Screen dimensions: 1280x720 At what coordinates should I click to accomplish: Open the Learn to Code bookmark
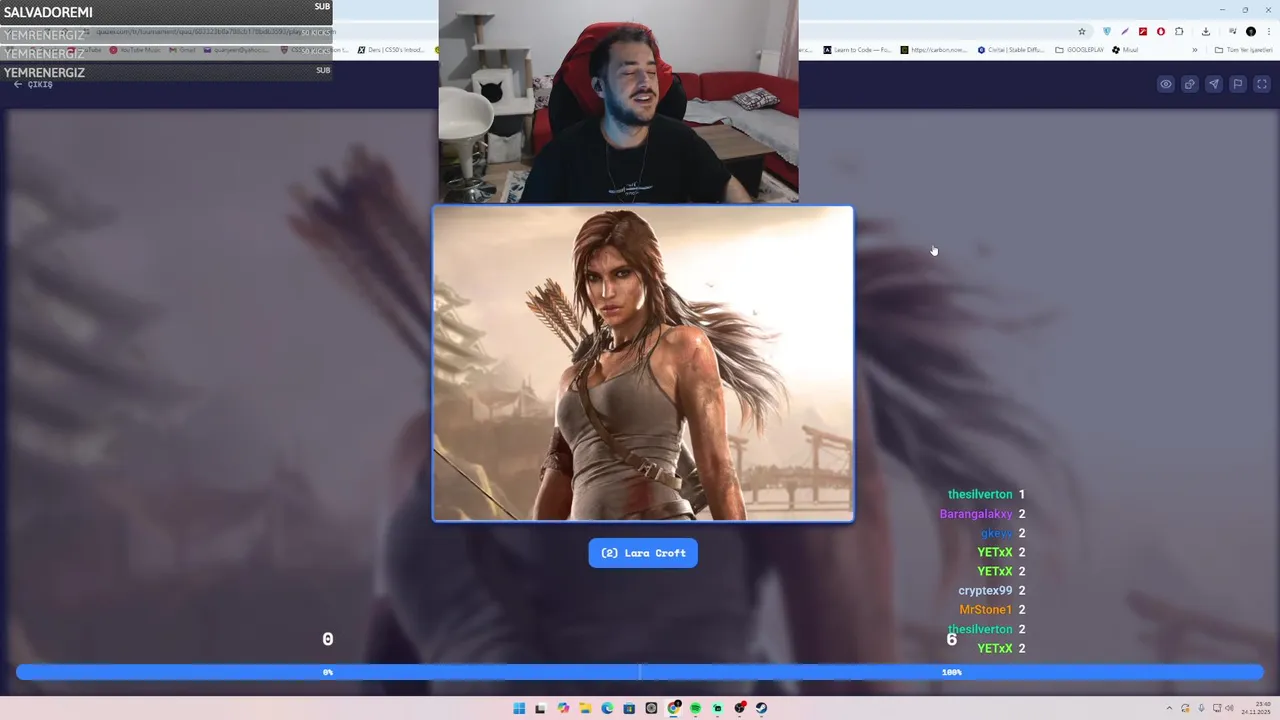(x=857, y=50)
